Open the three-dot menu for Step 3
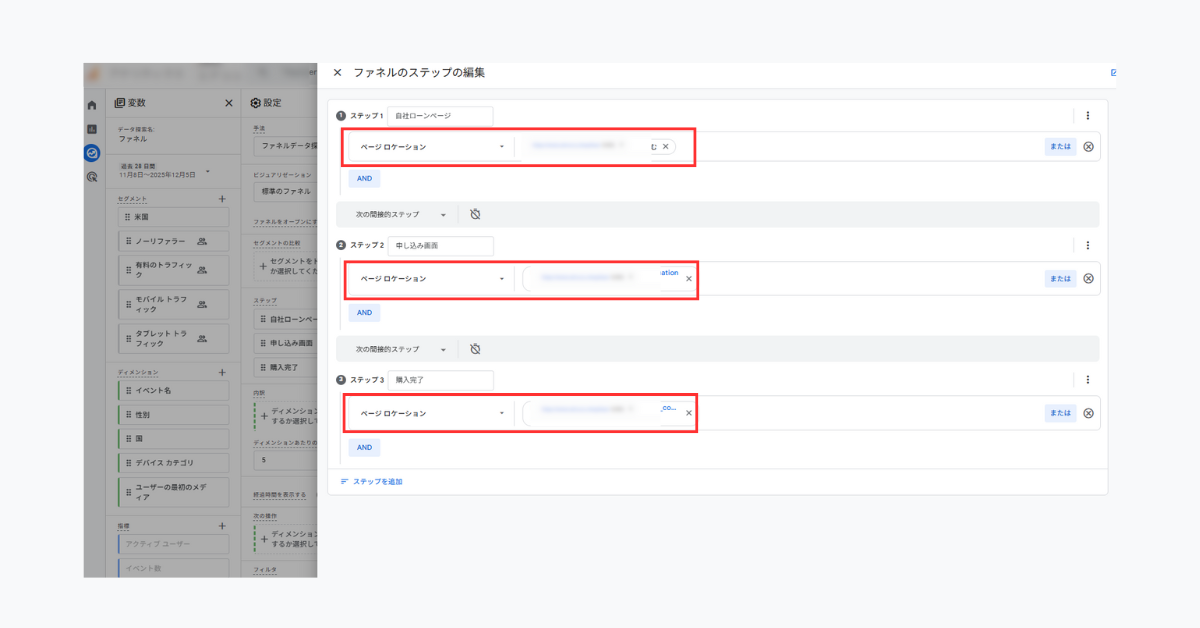The width and height of the screenshot is (1200, 628). (1087, 380)
